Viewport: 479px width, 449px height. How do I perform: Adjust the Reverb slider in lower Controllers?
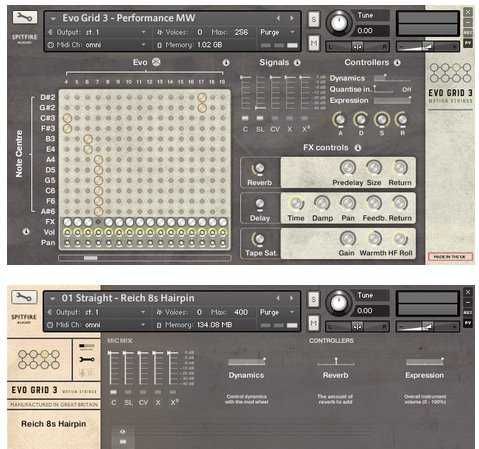click(x=336, y=362)
